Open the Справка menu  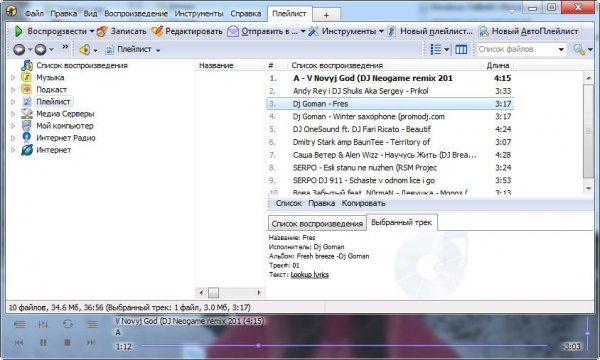pyautogui.click(x=246, y=14)
